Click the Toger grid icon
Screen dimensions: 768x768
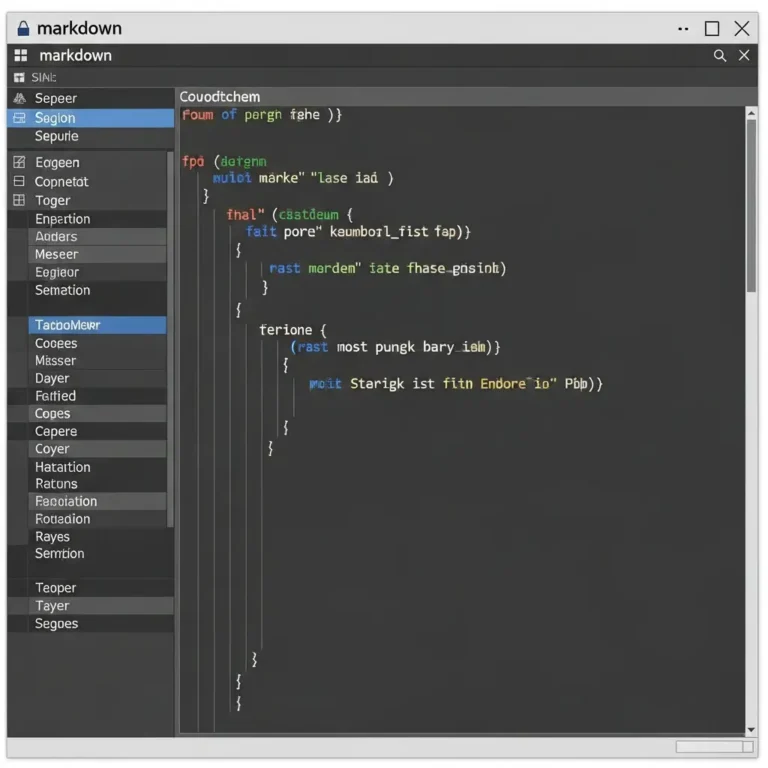coord(19,200)
